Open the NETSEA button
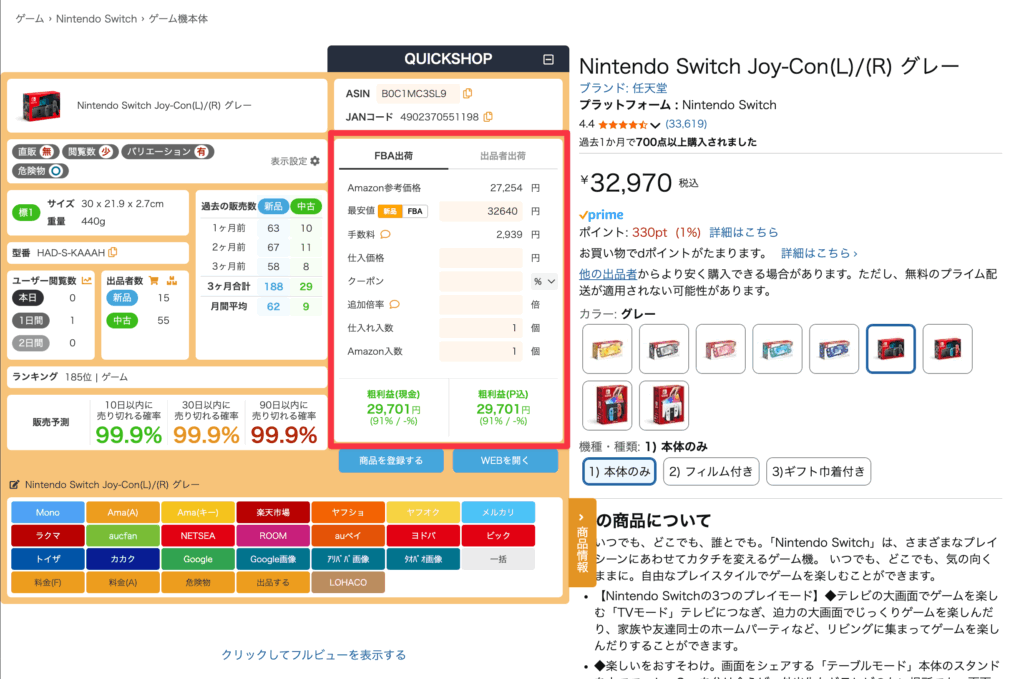 pos(198,536)
